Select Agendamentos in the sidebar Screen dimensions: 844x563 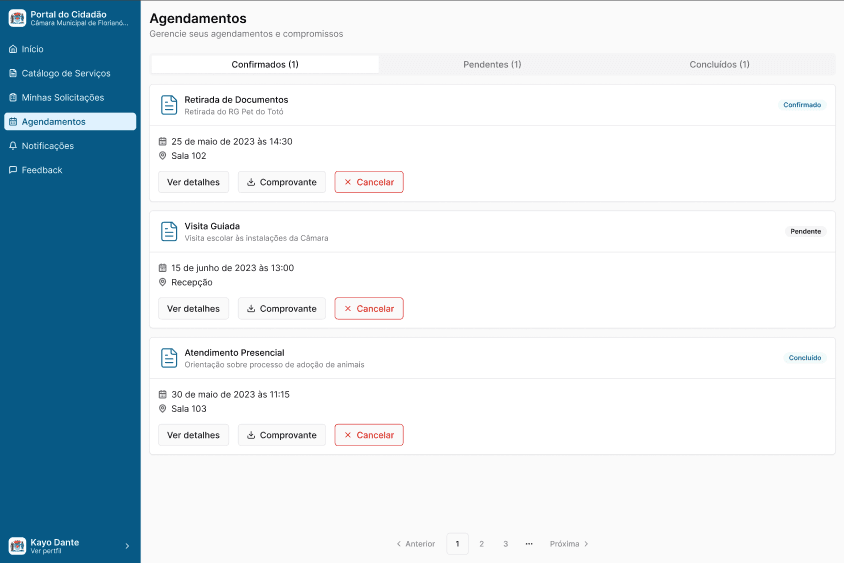pos(70,122)
